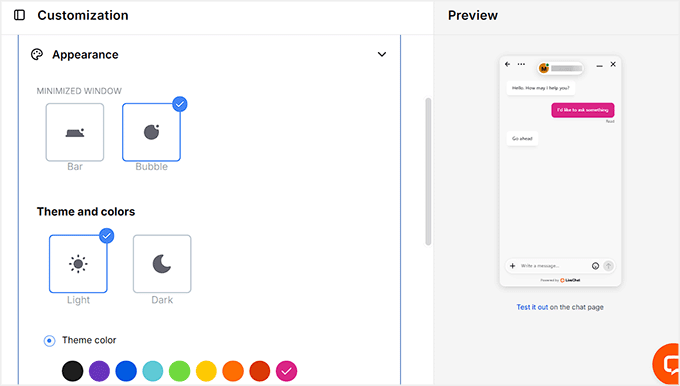The height and width of the screenshot is (386, 680).
Task: Pick the yellow theme color swatch
Action: pyautogui.click(x=206, y=371)
